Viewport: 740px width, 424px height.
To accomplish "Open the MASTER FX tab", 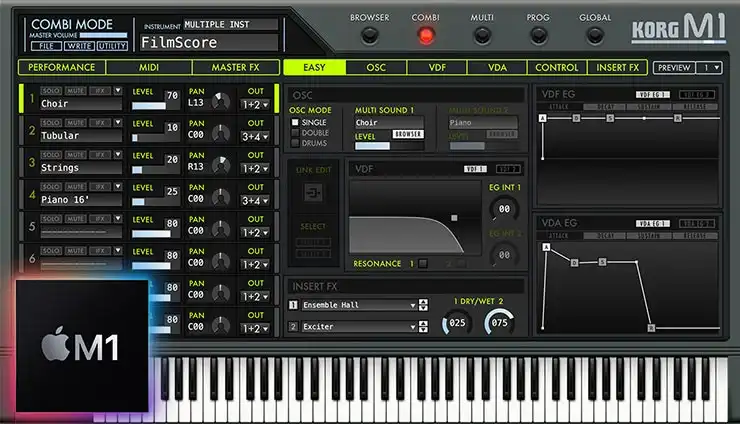I will click(235, 68).
